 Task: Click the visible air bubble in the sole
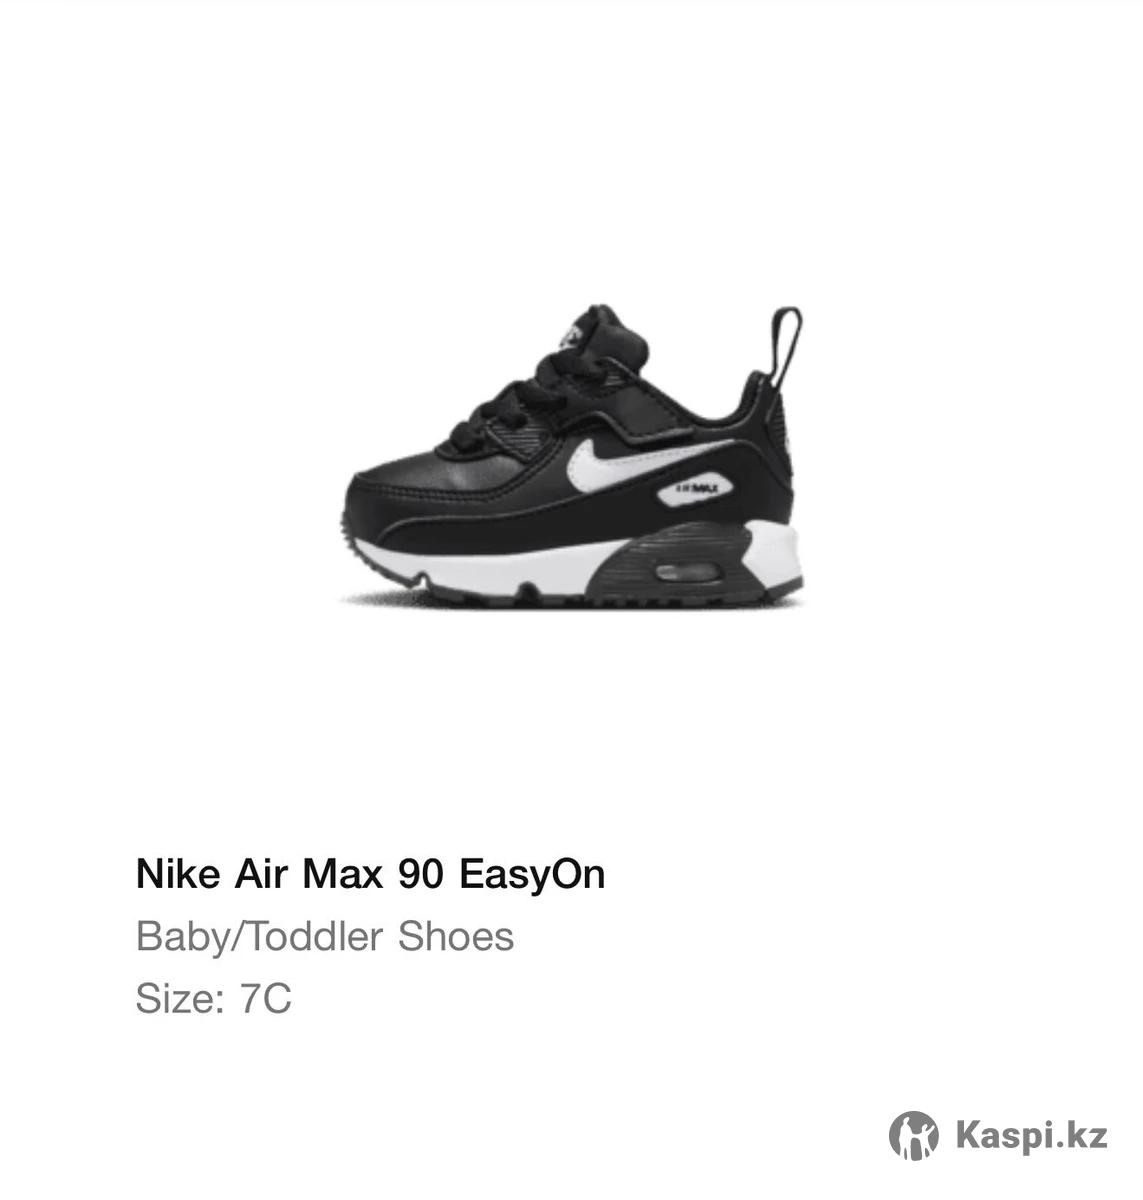click(689, 572)
